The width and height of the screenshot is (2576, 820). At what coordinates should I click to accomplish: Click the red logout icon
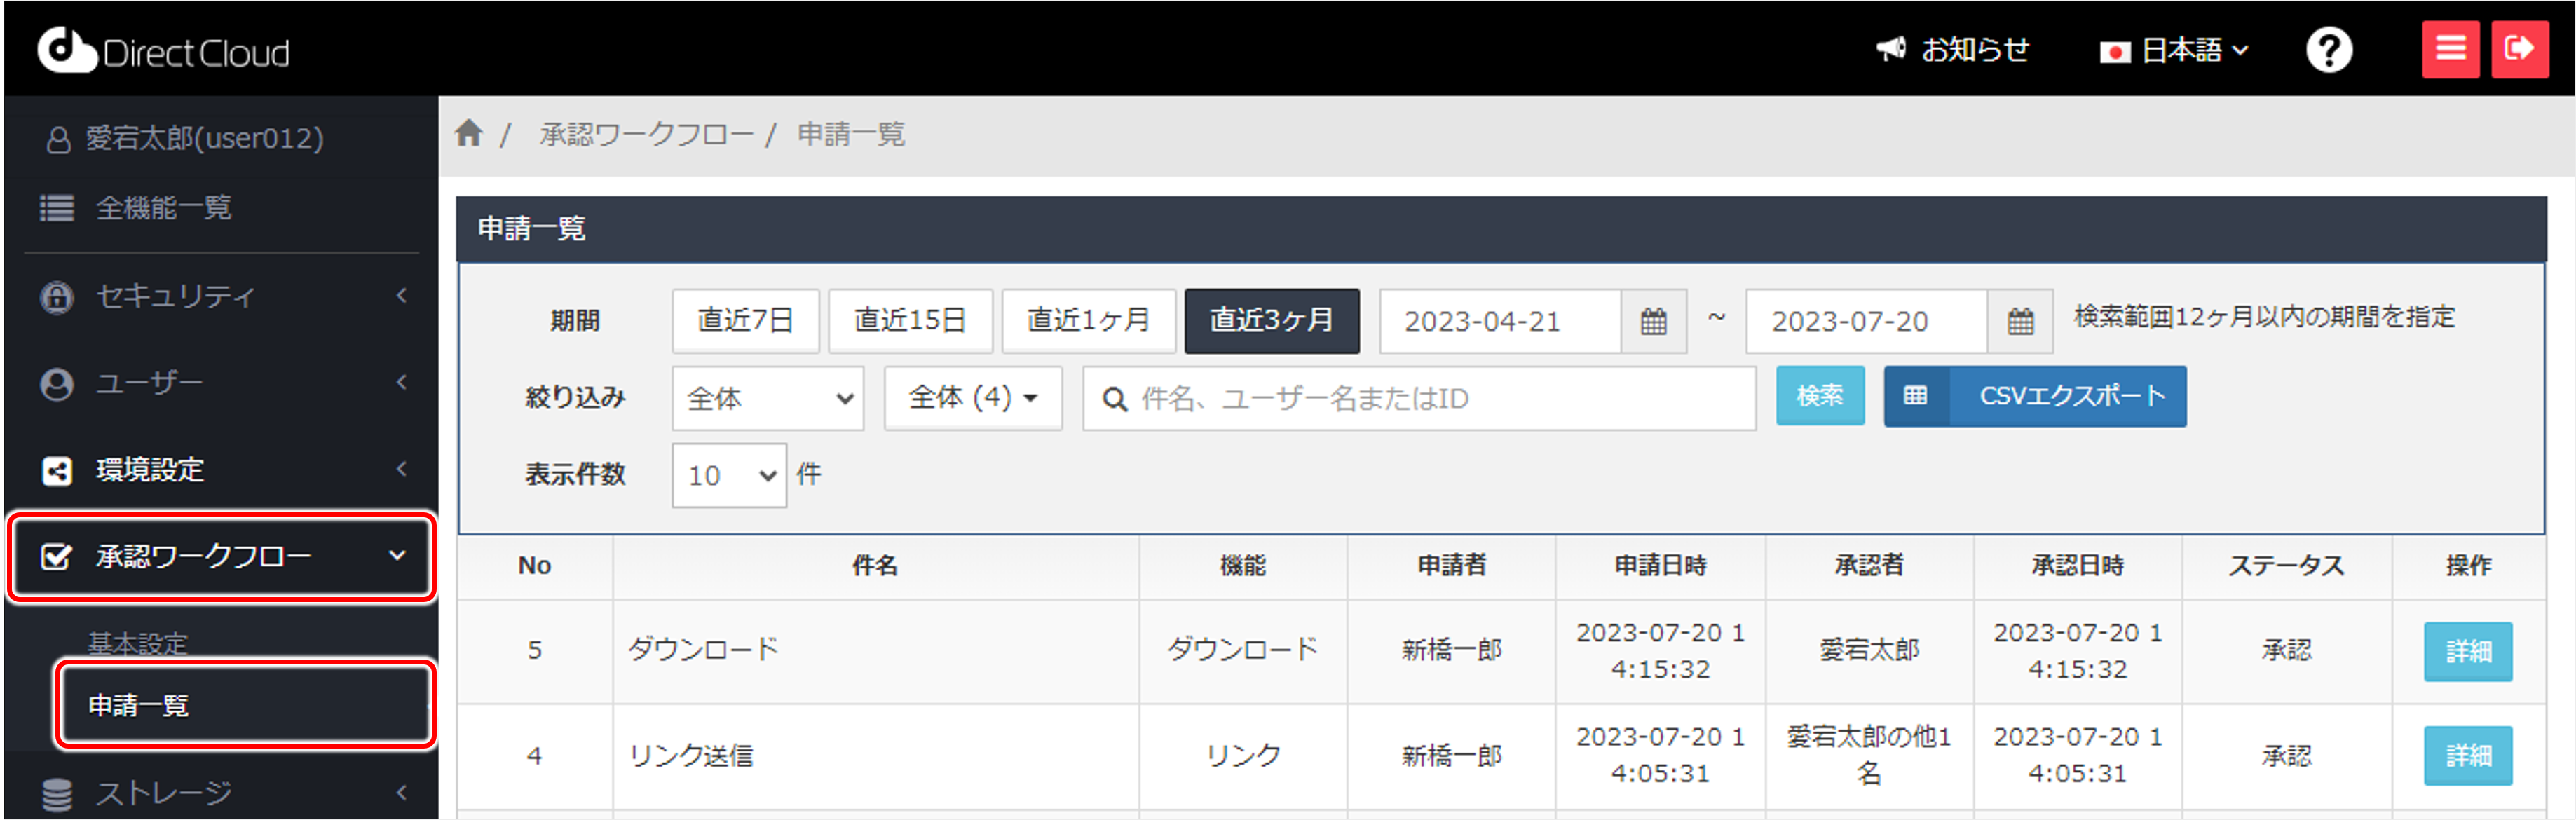coord(2518,49)
